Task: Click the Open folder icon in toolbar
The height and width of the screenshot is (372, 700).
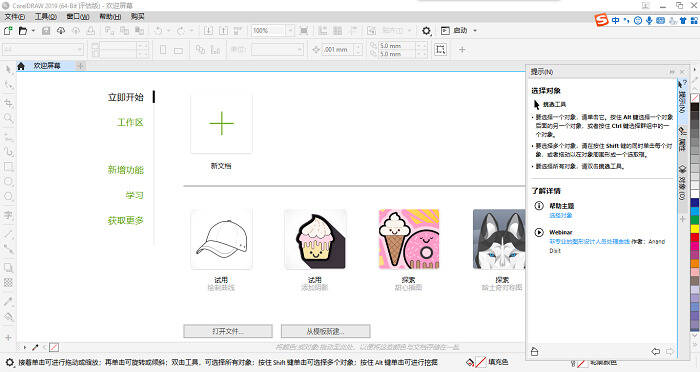Action: click(23, 30)
